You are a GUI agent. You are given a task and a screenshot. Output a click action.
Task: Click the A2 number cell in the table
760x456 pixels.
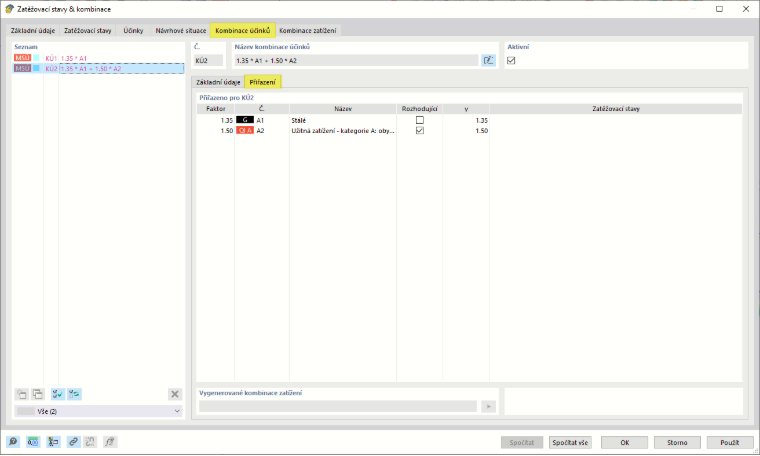pos(260,131)
